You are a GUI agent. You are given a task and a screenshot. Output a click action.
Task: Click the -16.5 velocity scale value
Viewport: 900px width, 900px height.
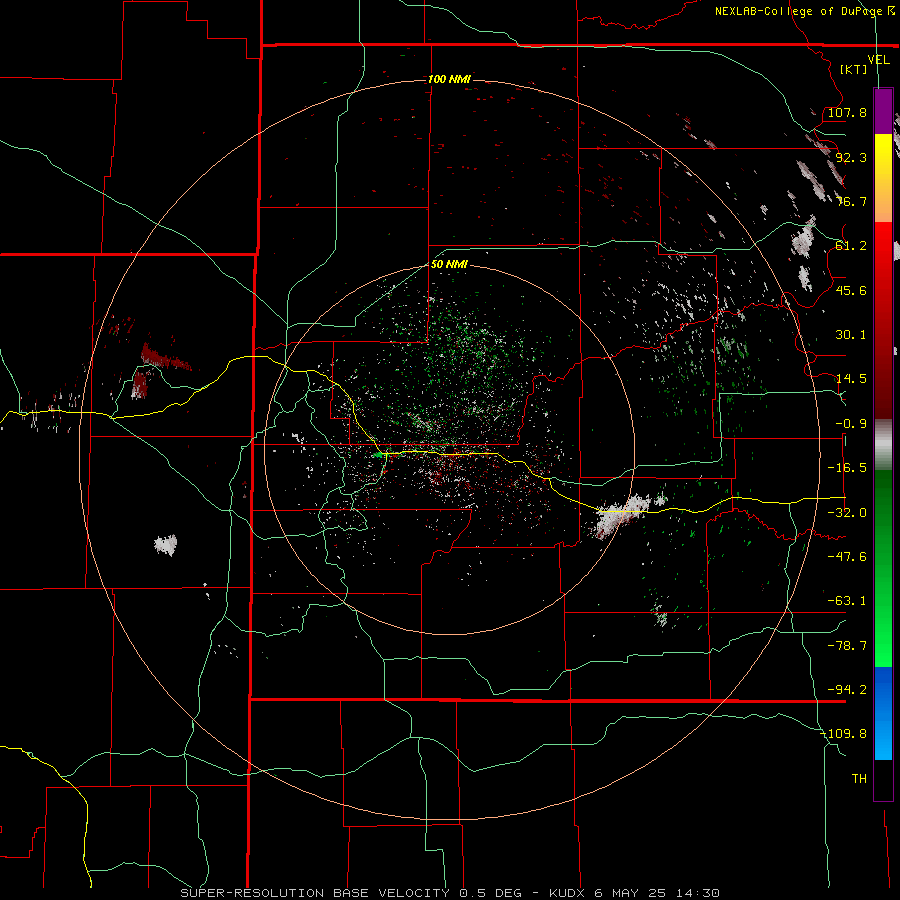coord(847,468)
